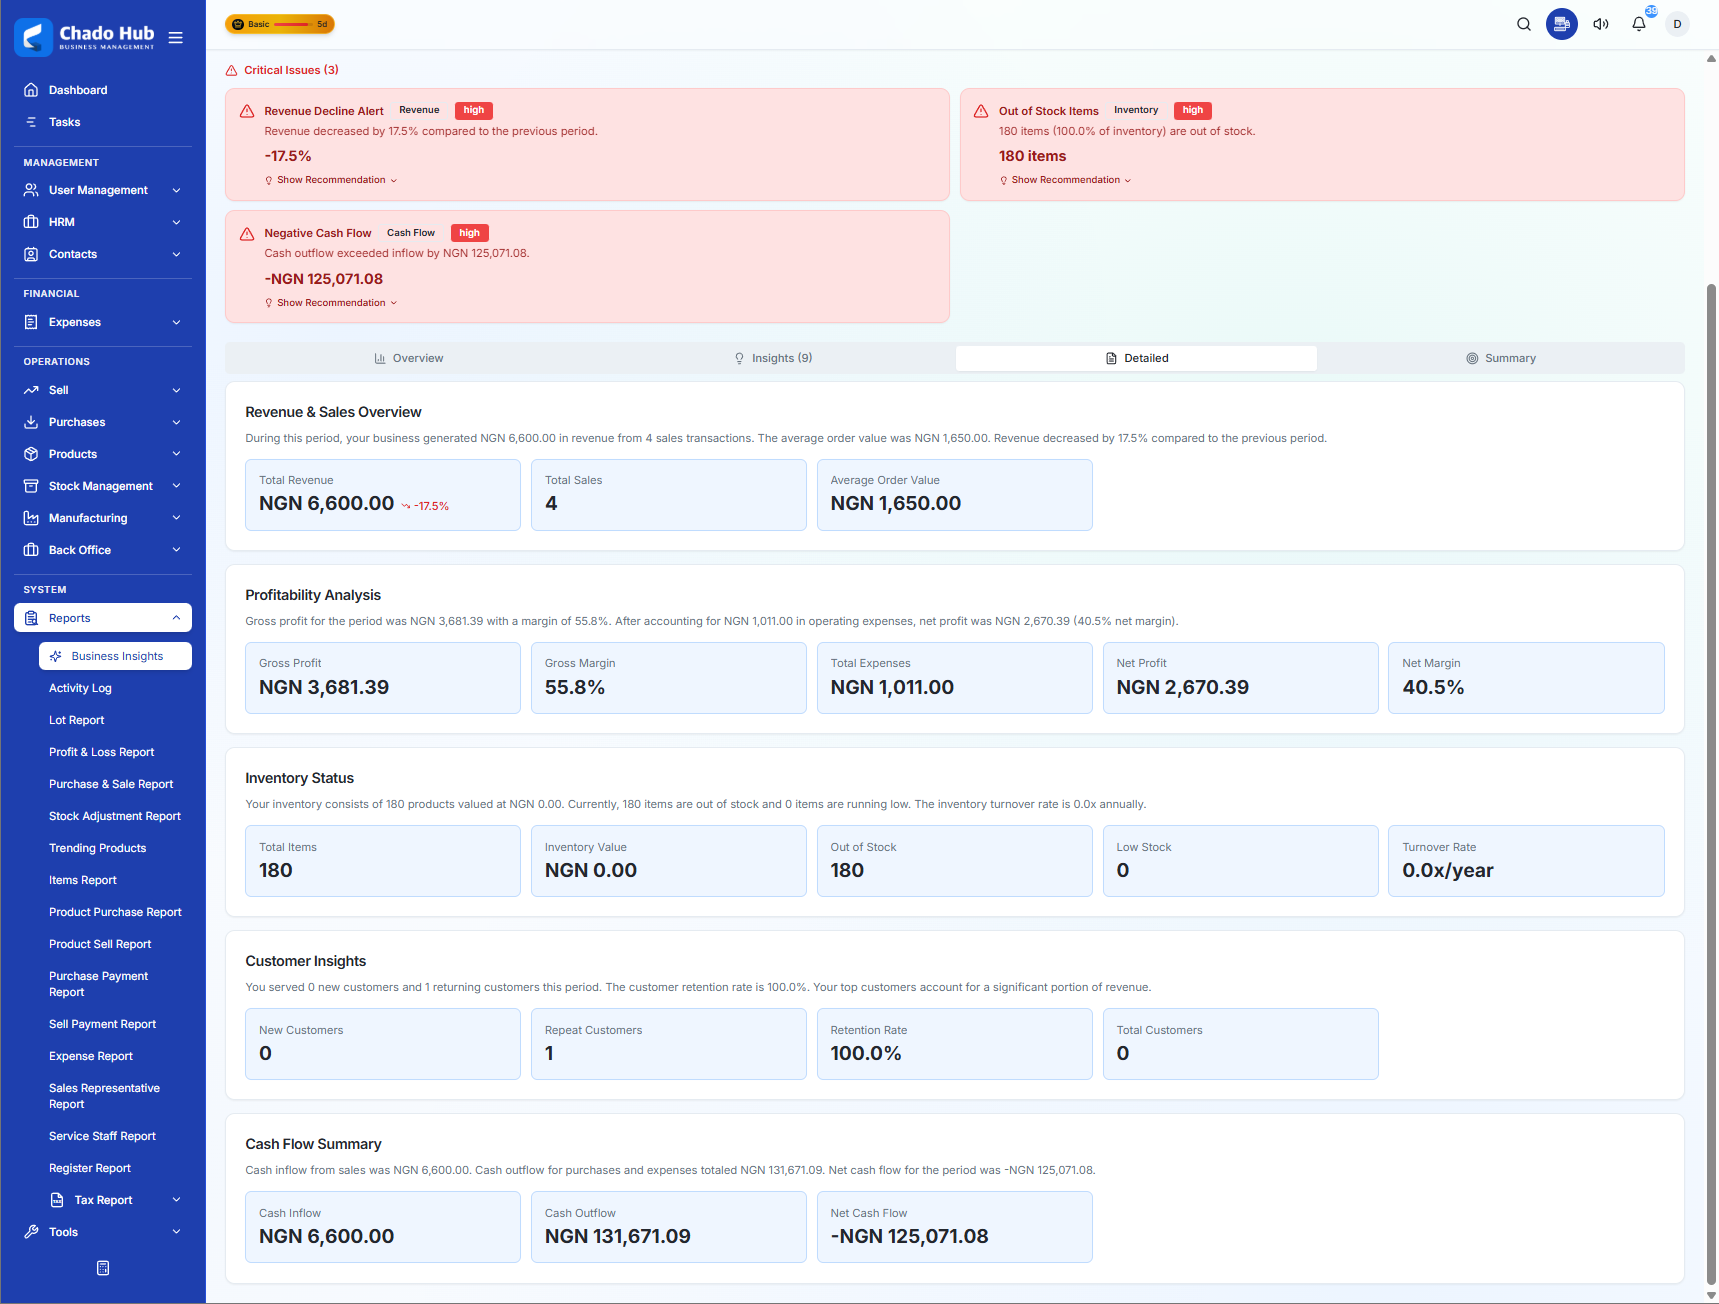
Task: Click the Dashboard home icon
Action: tap(31, 90)
